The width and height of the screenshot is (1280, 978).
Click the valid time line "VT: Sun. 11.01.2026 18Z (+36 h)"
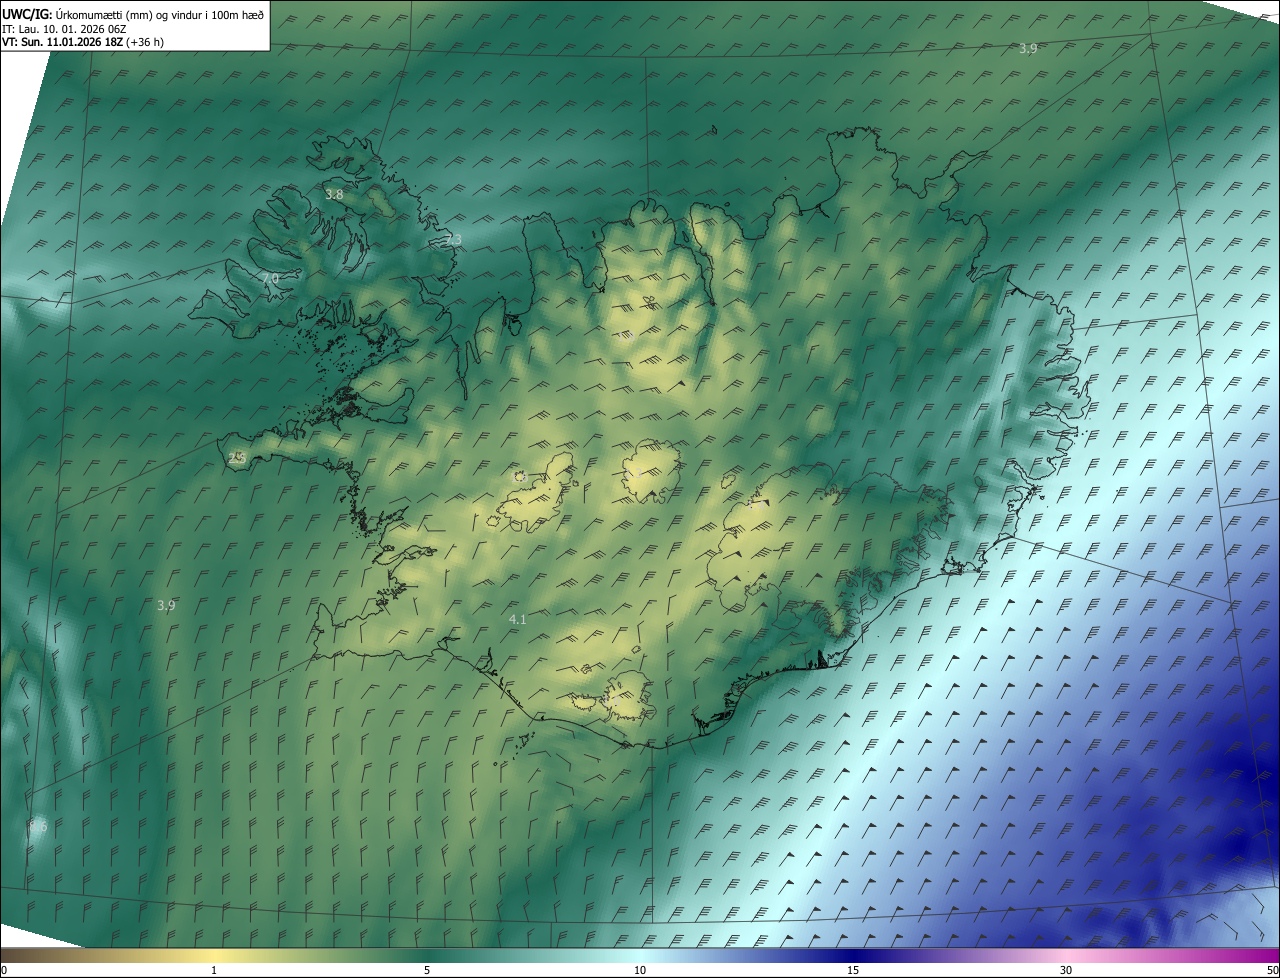(x=83, y=42)
